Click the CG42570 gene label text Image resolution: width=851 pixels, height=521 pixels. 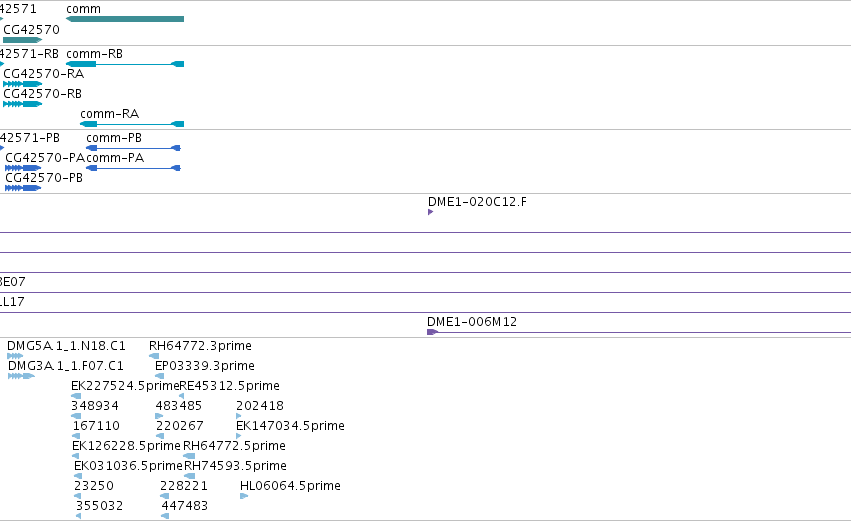point(31,30)
